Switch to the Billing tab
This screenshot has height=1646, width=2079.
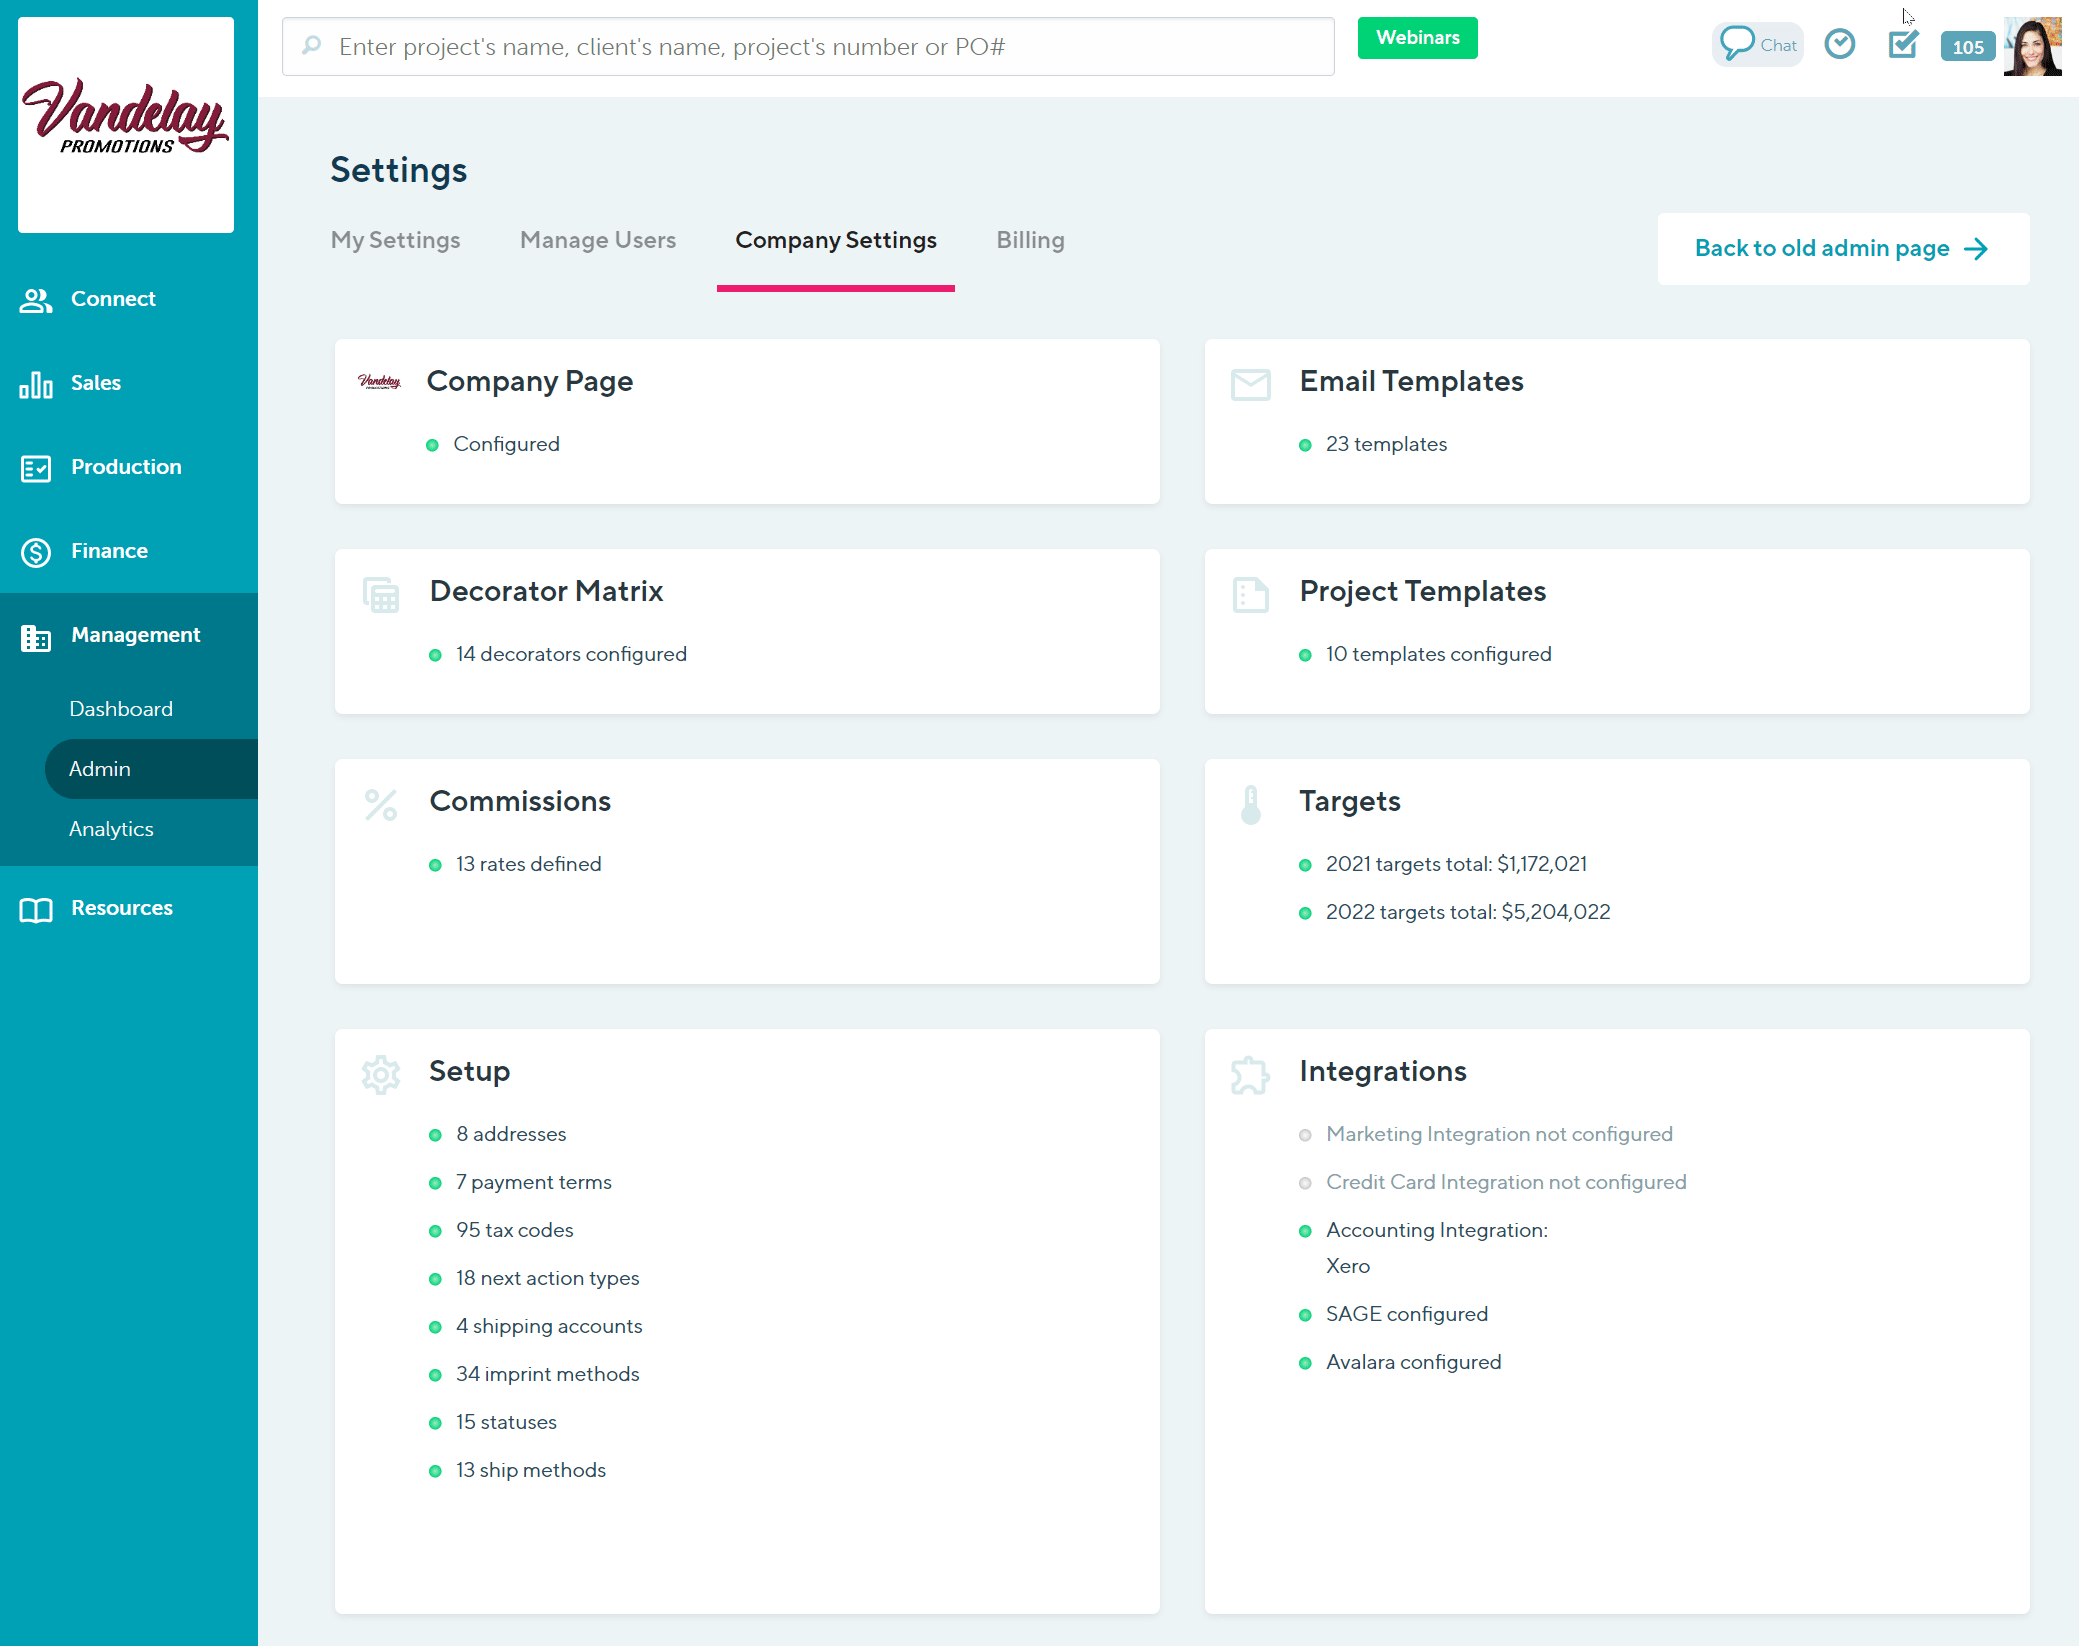pyautogui.click(x=1029, y=240)
